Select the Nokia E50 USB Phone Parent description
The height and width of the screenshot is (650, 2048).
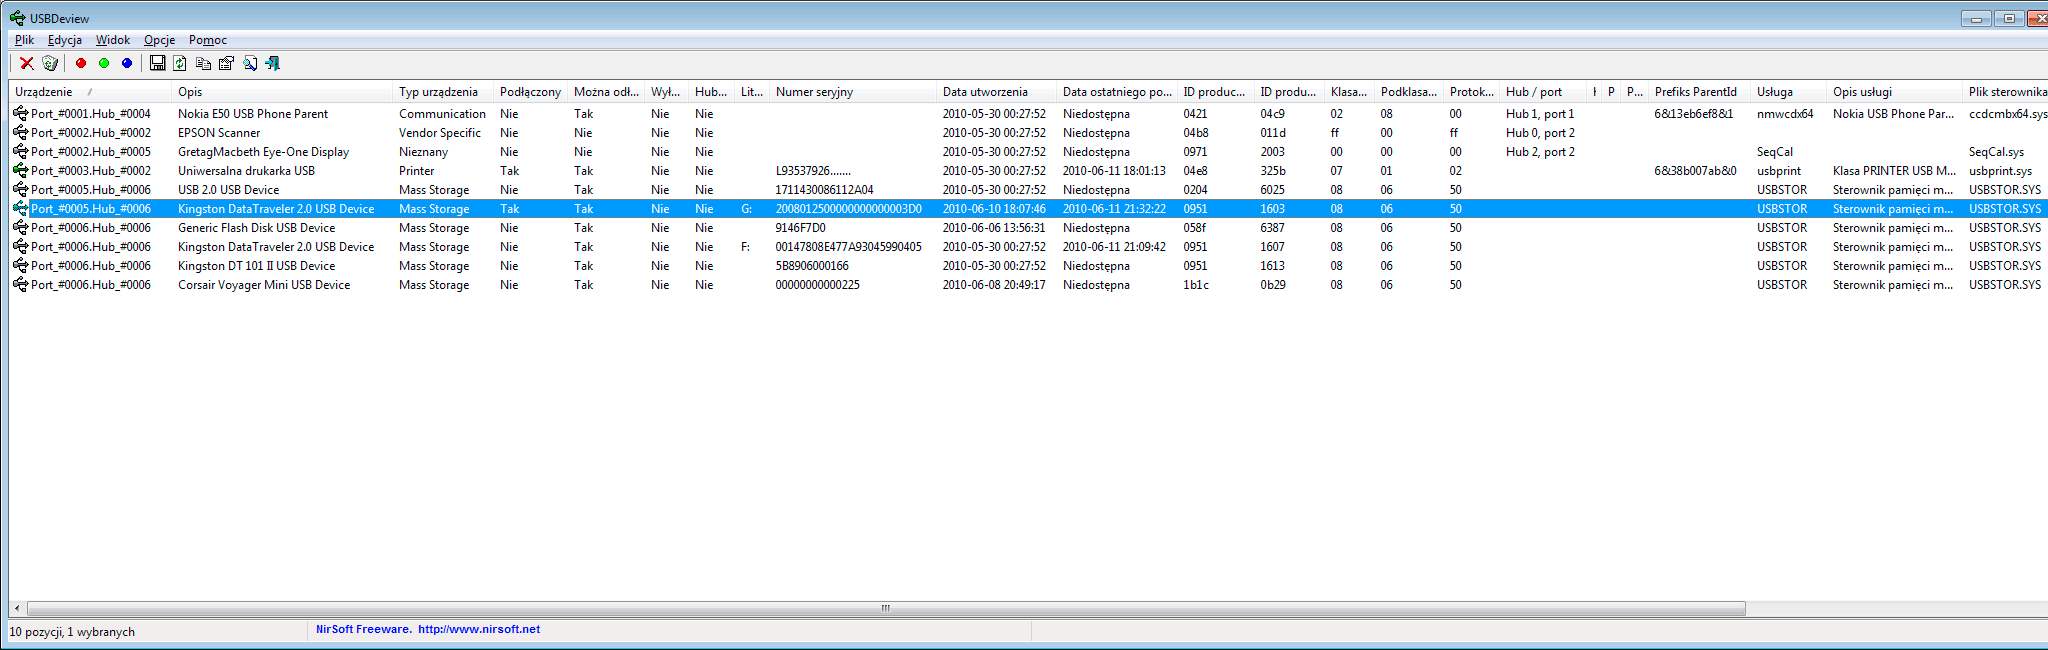[253, 114]
